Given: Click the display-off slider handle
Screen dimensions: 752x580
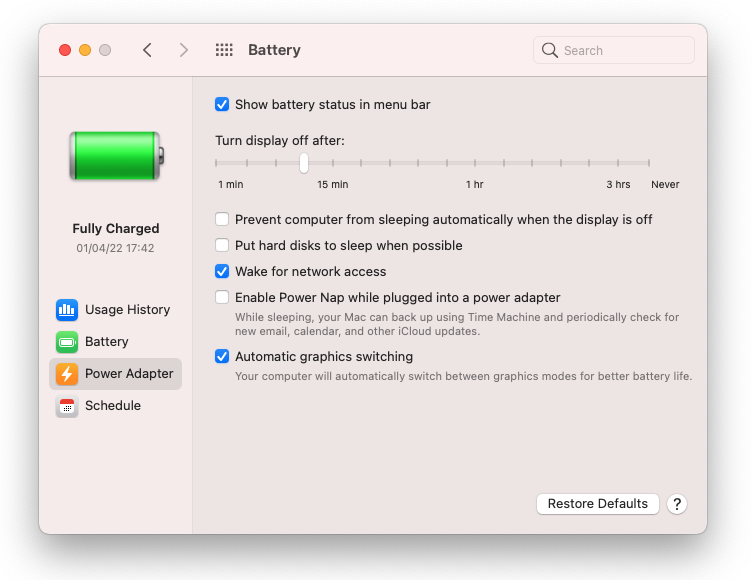Looking at the screenshot, I should click(x=303, y=163).
